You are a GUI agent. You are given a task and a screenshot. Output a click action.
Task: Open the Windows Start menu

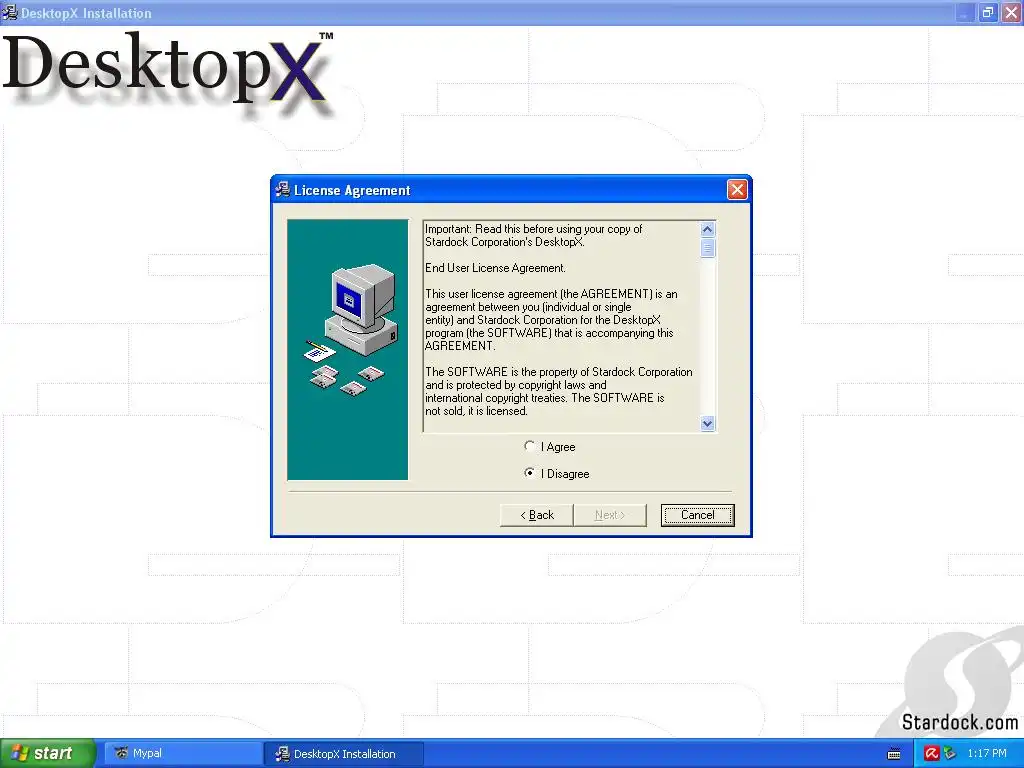[47, 754]
